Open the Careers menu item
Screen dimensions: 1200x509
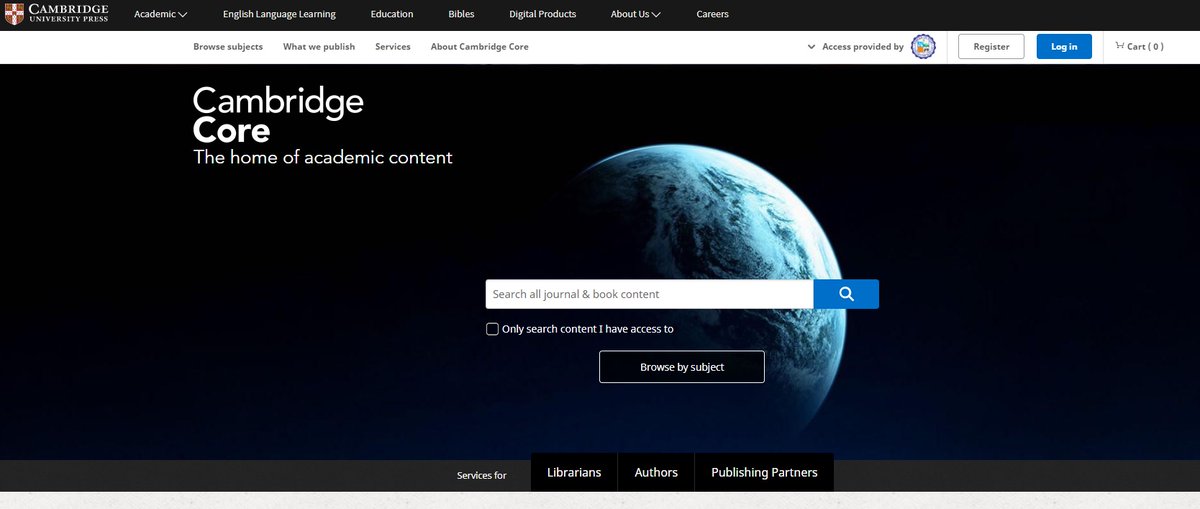[x=713, y=15]
